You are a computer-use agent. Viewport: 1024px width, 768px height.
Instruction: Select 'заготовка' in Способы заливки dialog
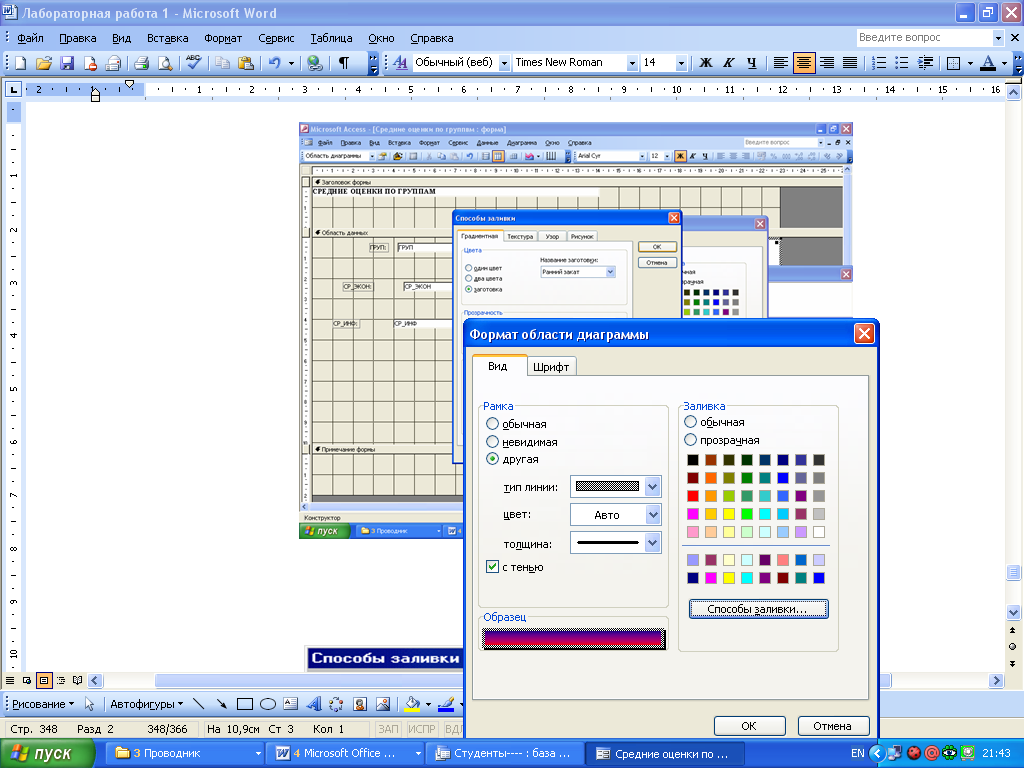pyautogui.click(x=468, y=289)
